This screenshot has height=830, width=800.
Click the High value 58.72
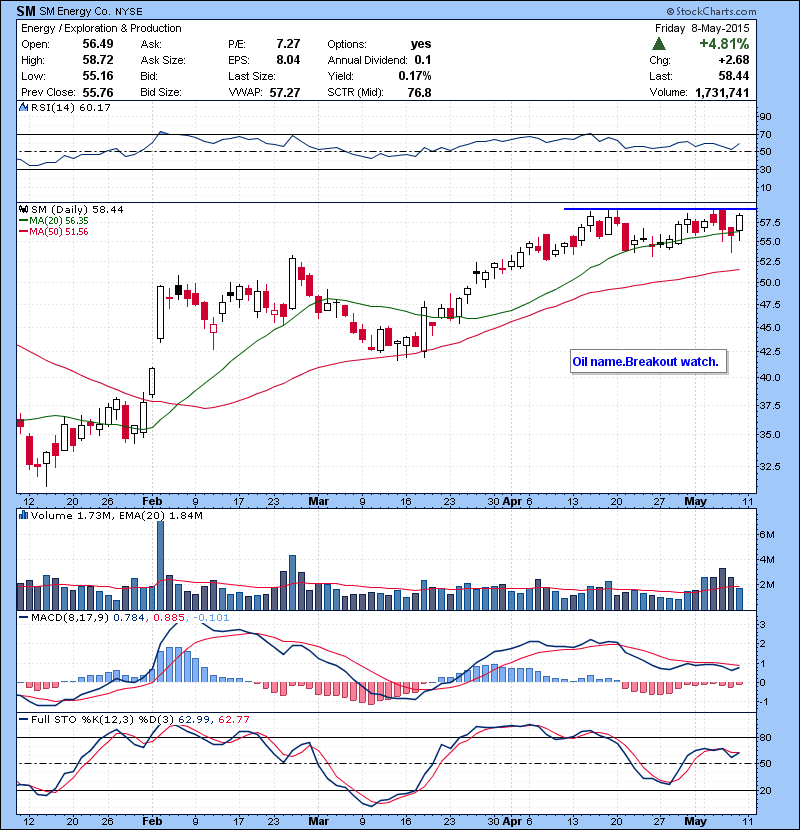click(x=98, y=60)
